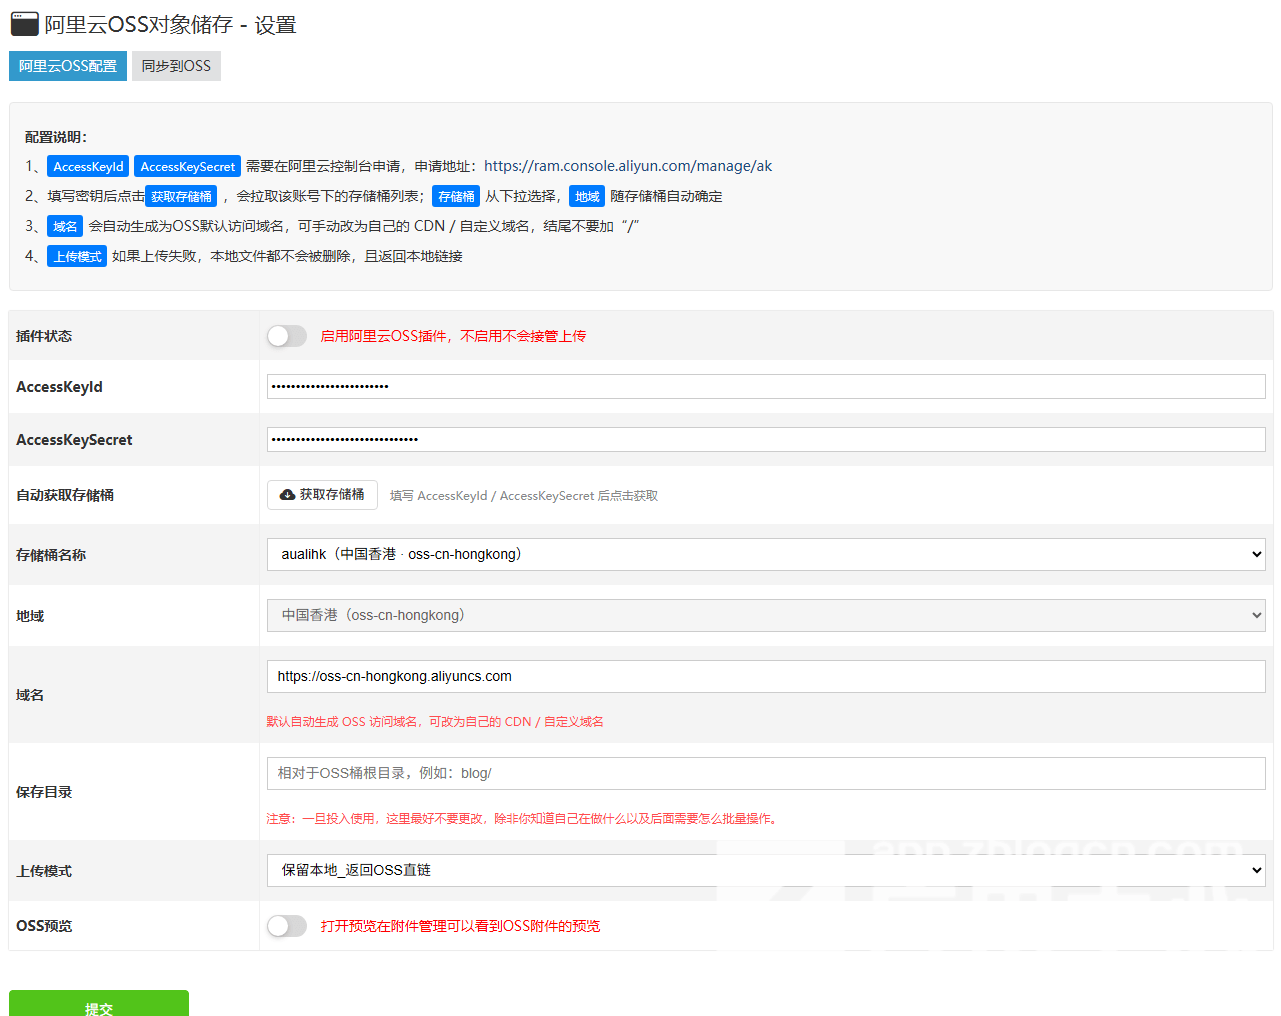Focus the AccessKeyId password field

coord(766,387)
